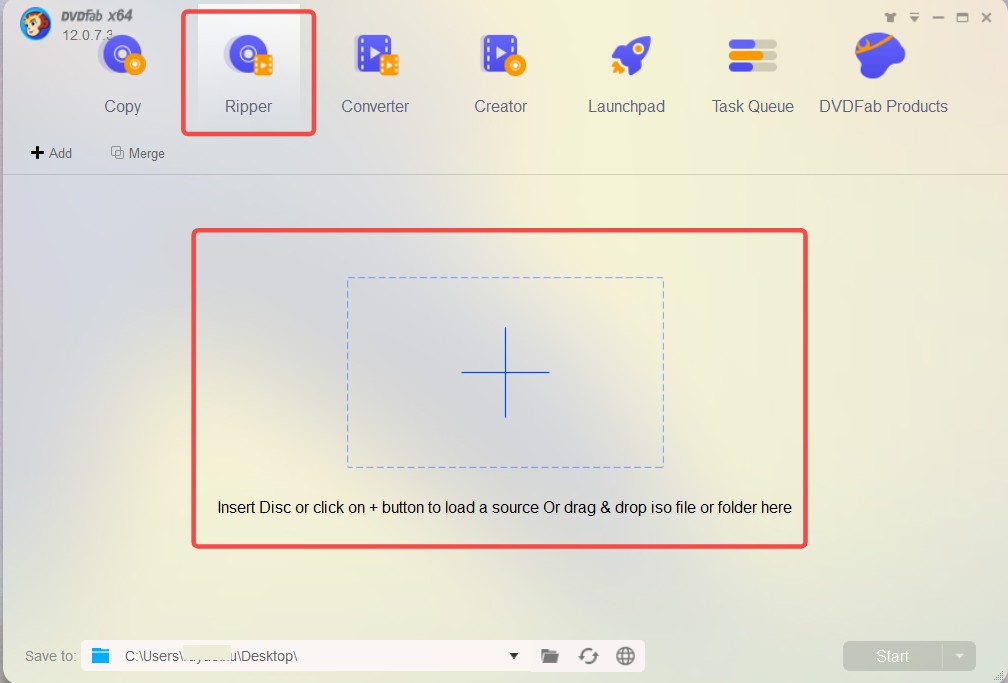
Task: Maximize the DVDFab window
Action: [962, 17]
